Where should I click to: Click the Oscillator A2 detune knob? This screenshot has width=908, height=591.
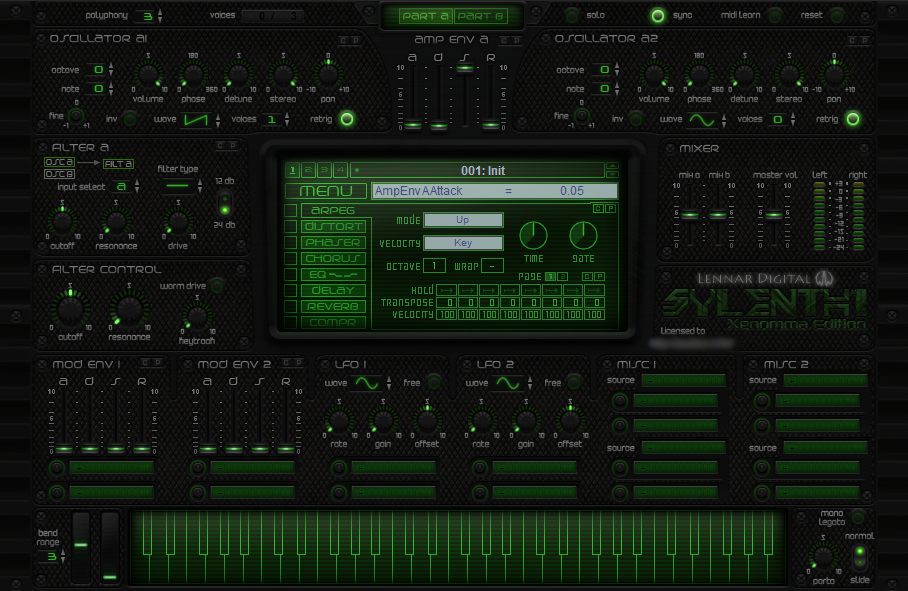(744, 75)
